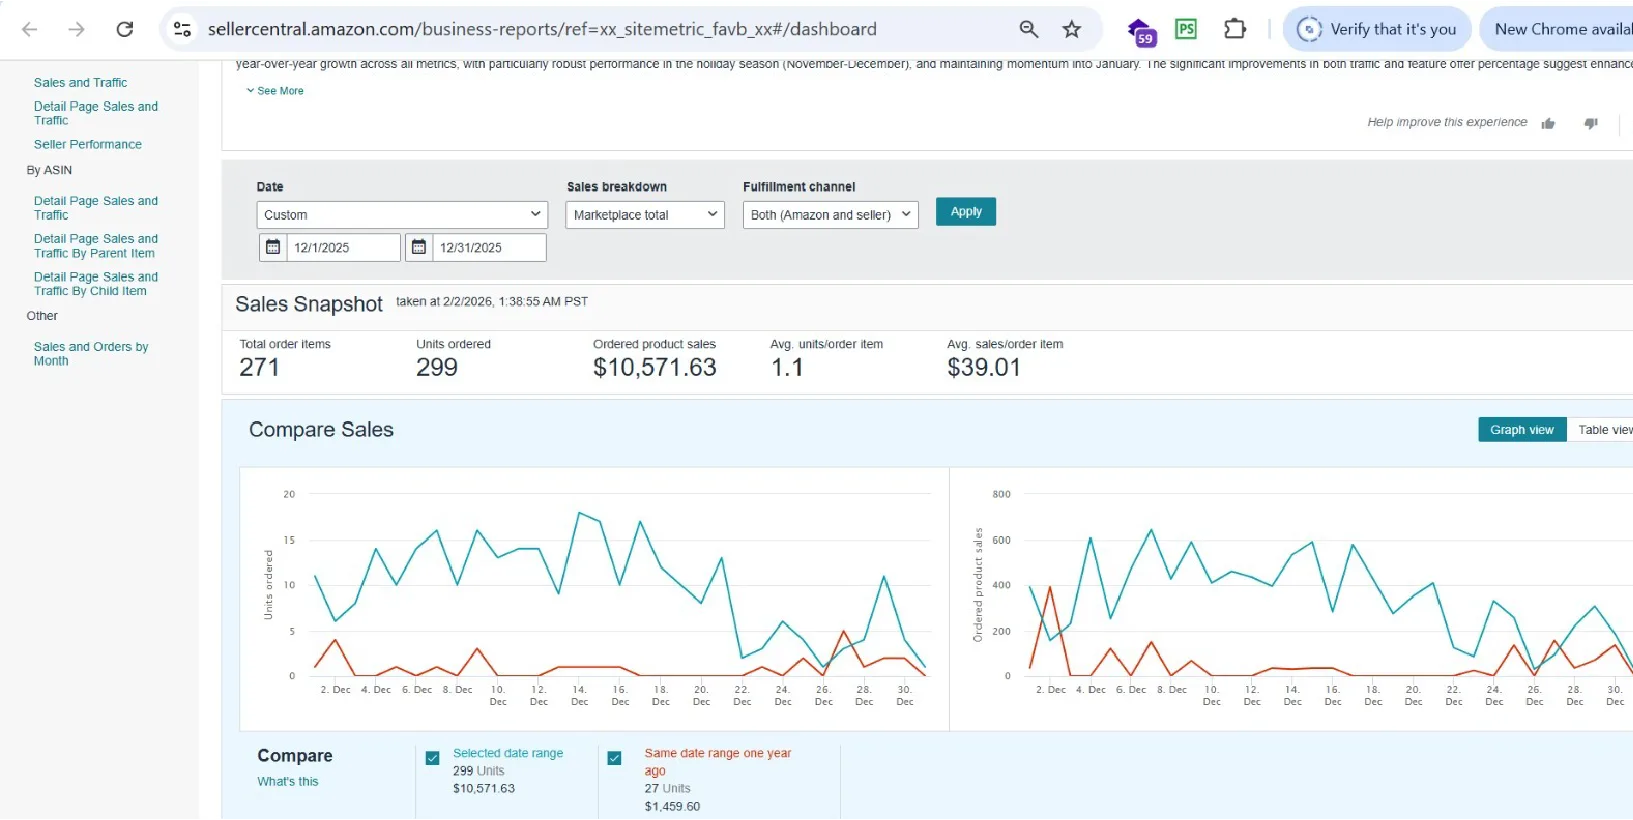Uncheck Same date range one year ago

click(615, 758)
